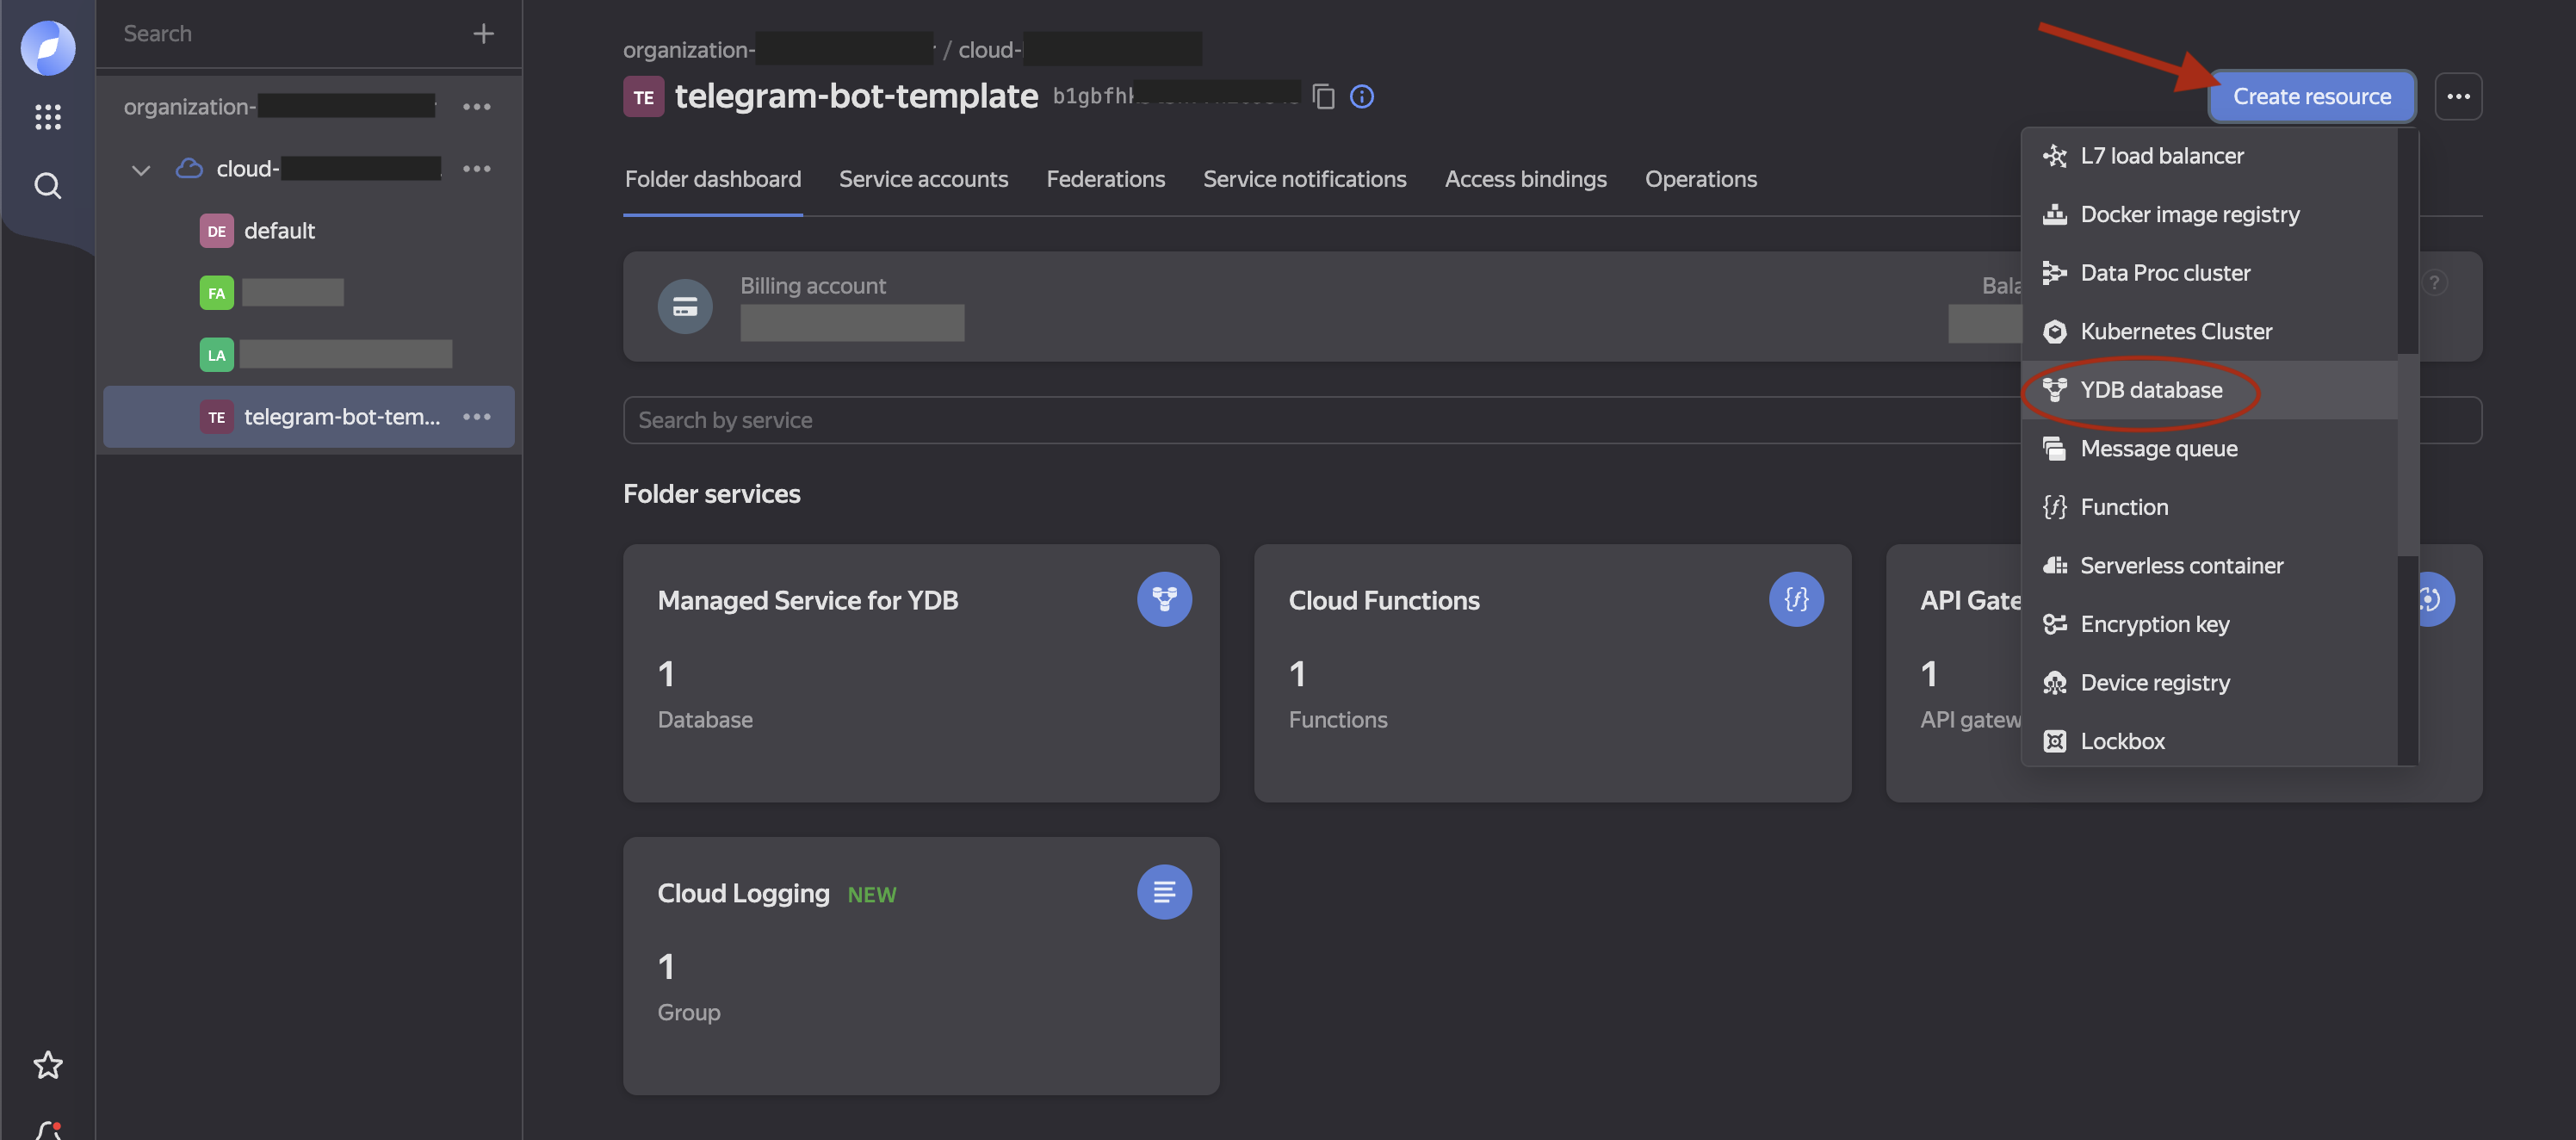
Task: Click the Managed Service for YDB icon
Action: click(x=1163, y=599)
